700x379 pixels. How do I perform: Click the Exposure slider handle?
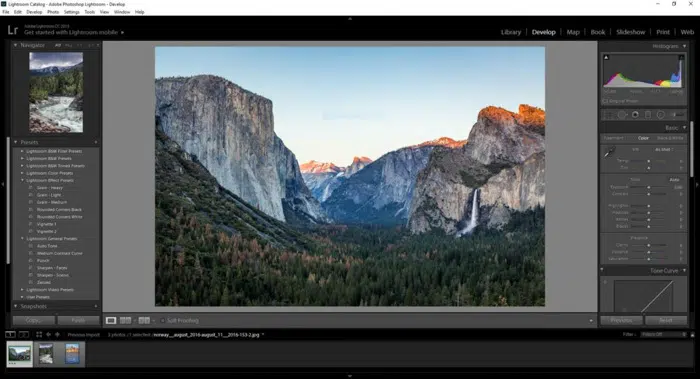pyautogui.click(x=649, y=187)
